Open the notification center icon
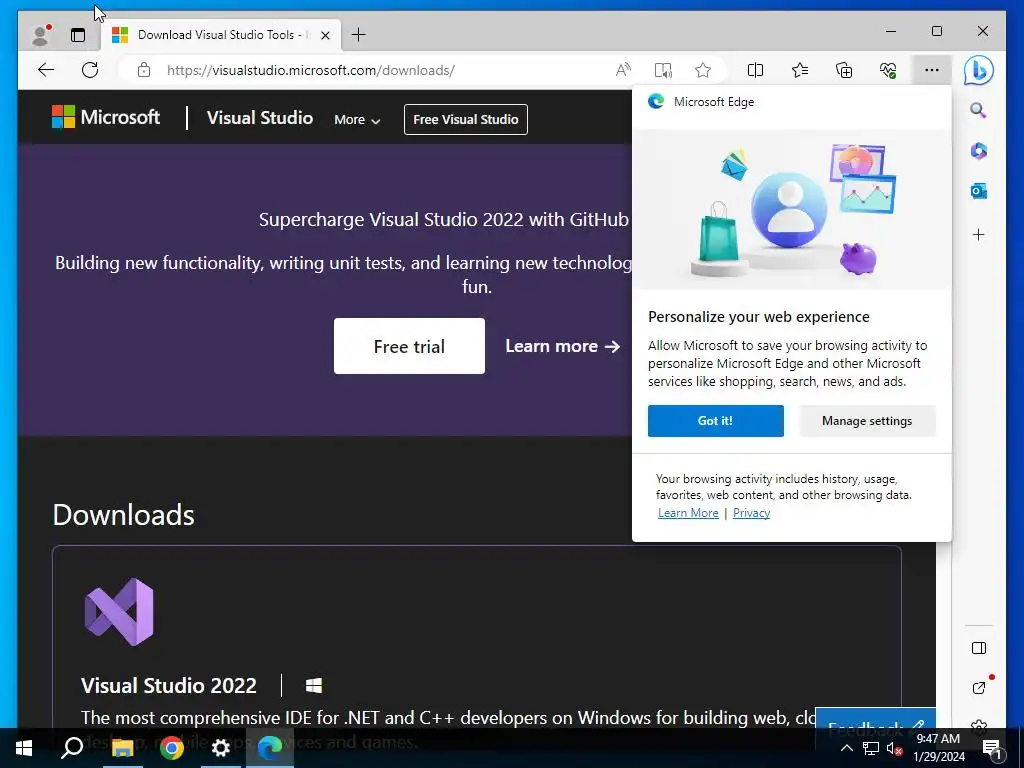 (x=993, y=748)
